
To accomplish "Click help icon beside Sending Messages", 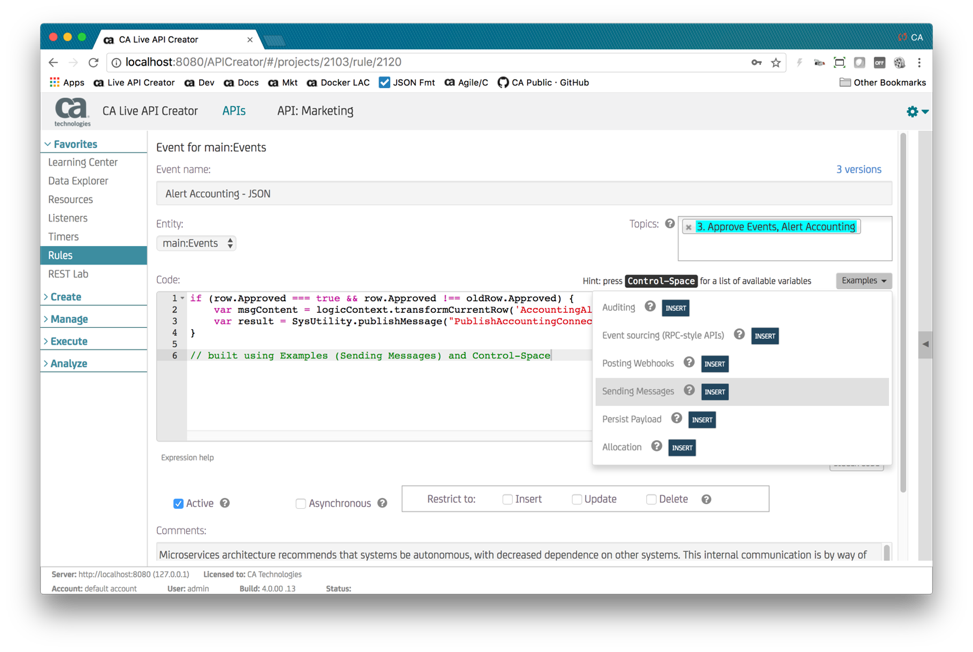I will (x=689, y=390).
